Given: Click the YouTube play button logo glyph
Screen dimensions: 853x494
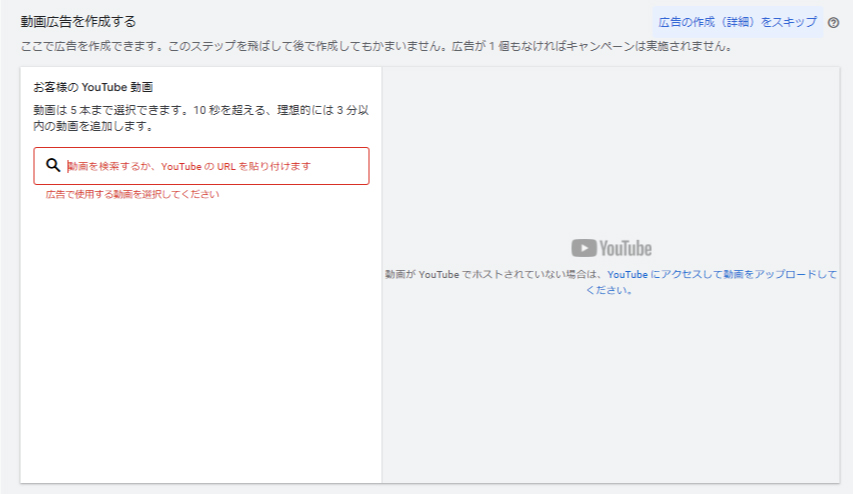Looking at the screenshot, I should coord(584,248).
